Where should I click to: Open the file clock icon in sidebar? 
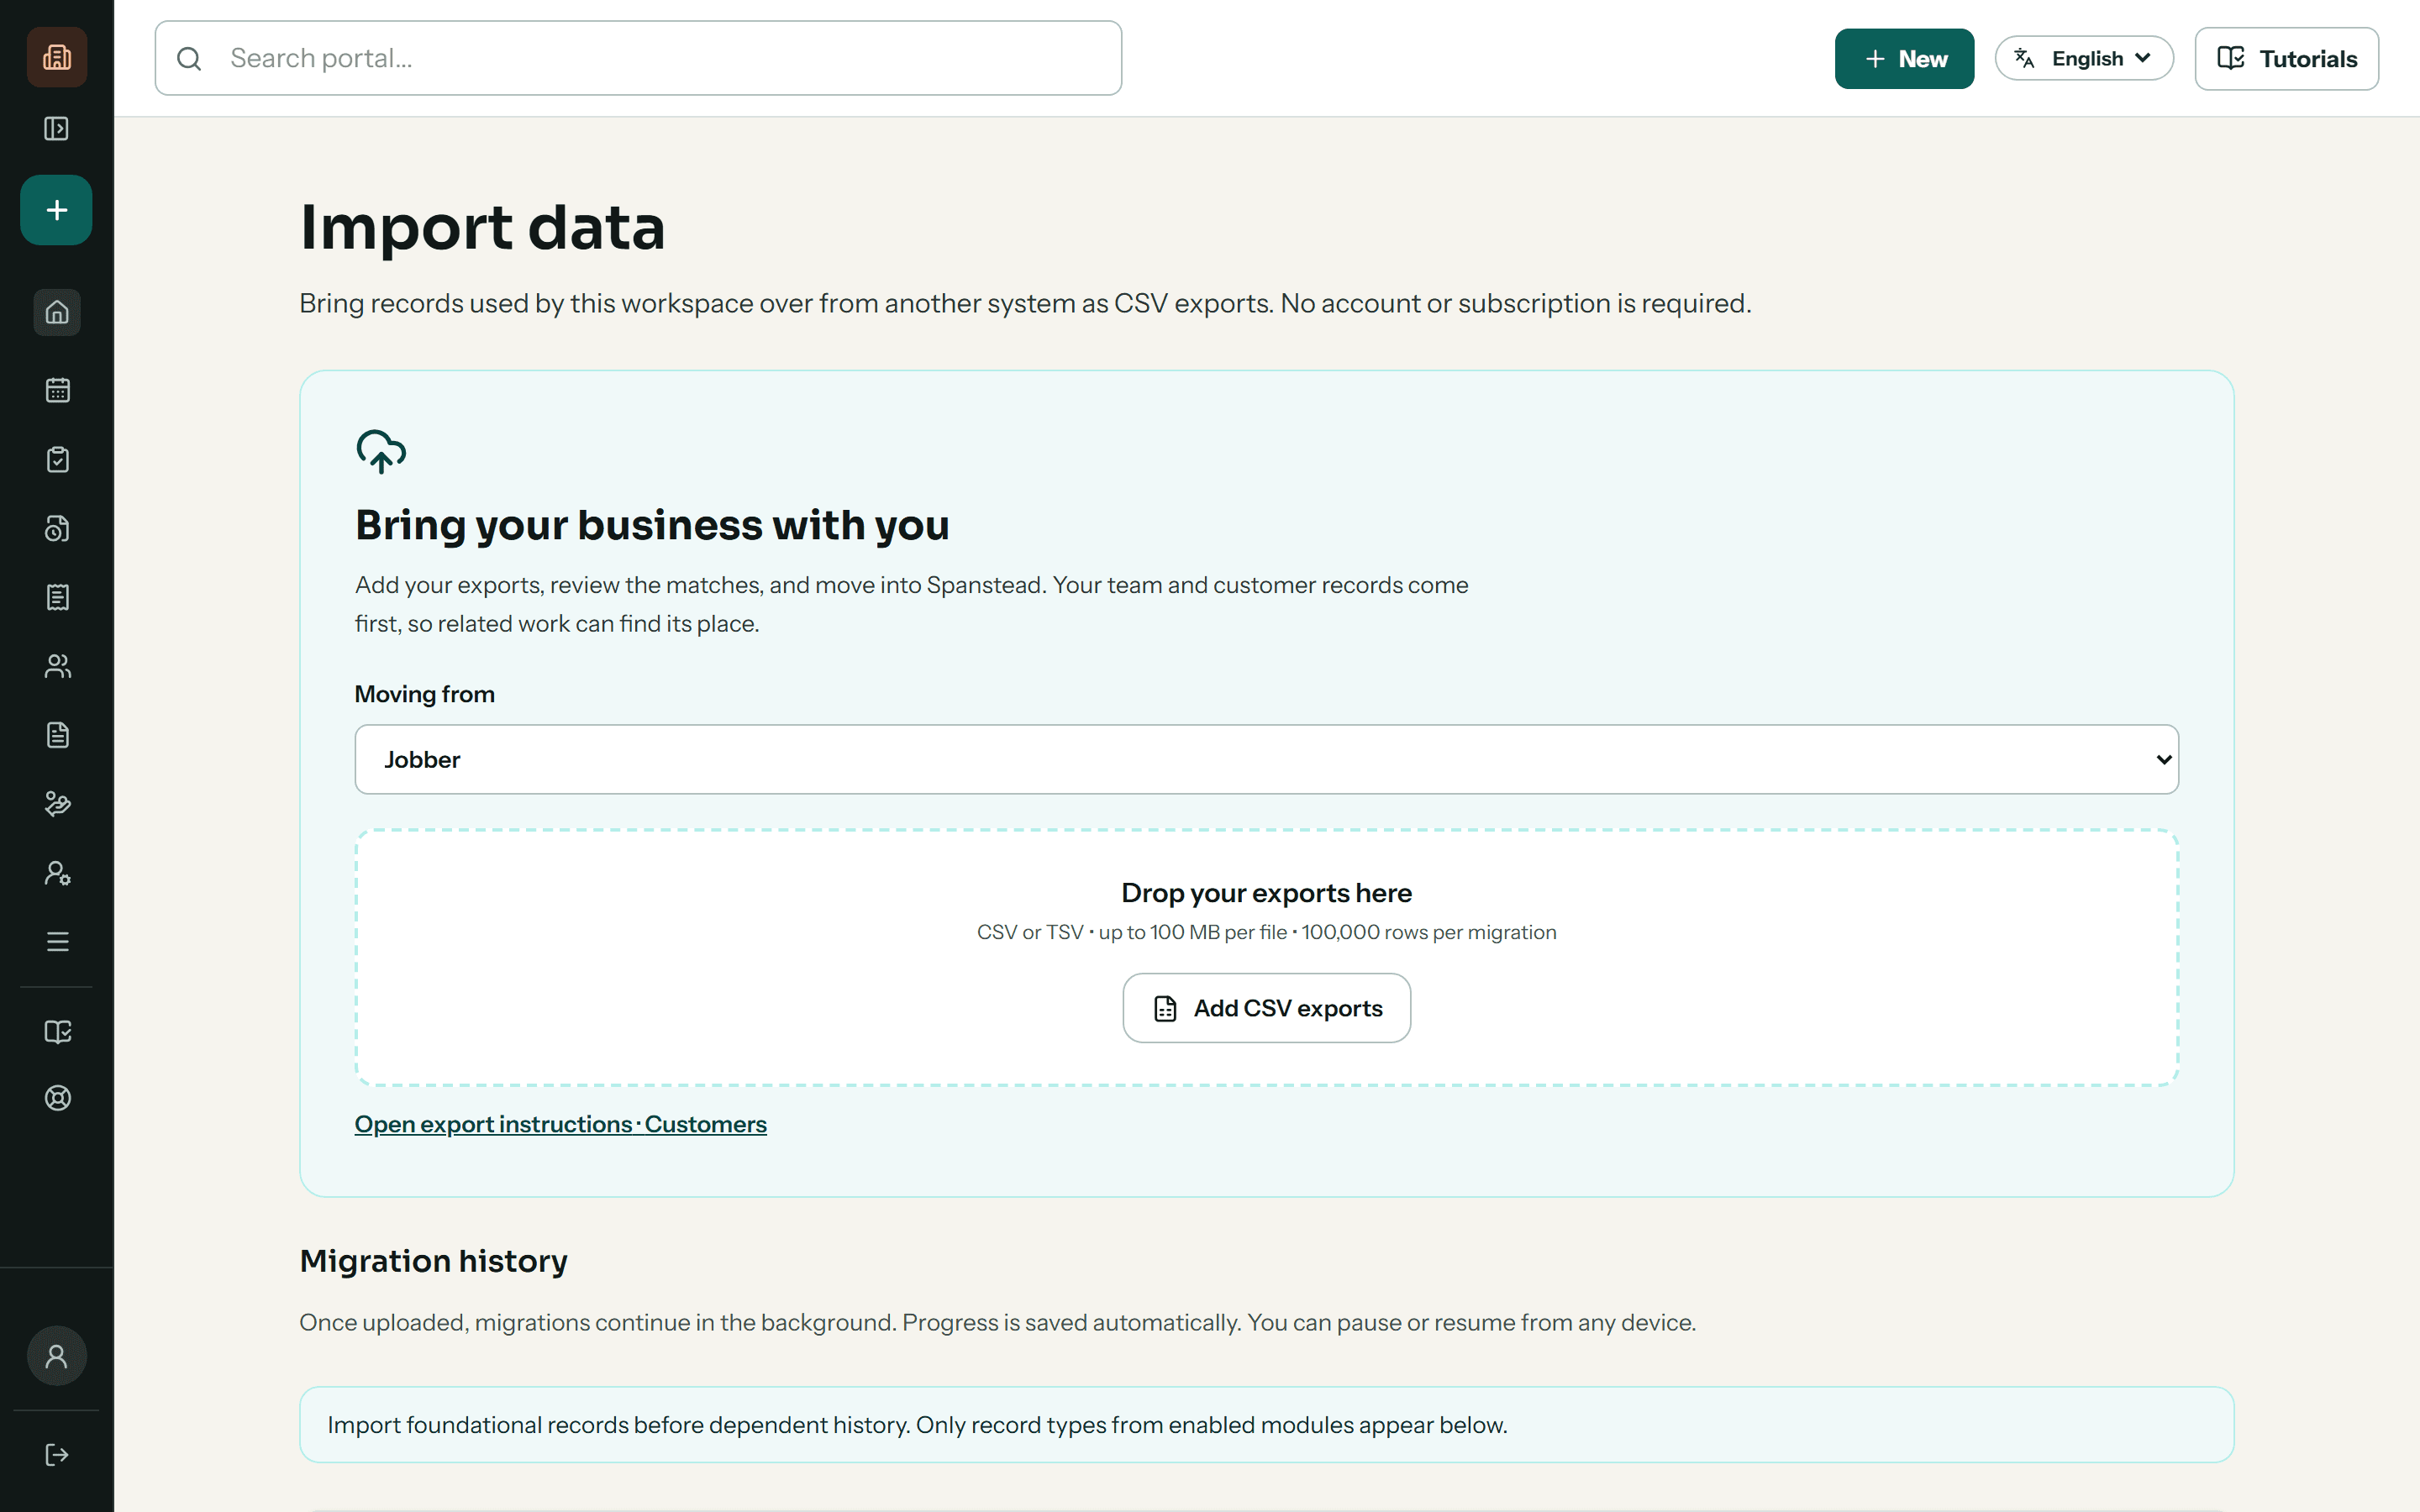(x=57, y=528)
